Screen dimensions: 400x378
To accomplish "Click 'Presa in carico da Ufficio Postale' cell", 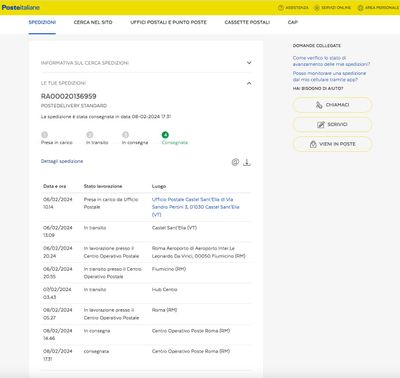I will 111,203.
